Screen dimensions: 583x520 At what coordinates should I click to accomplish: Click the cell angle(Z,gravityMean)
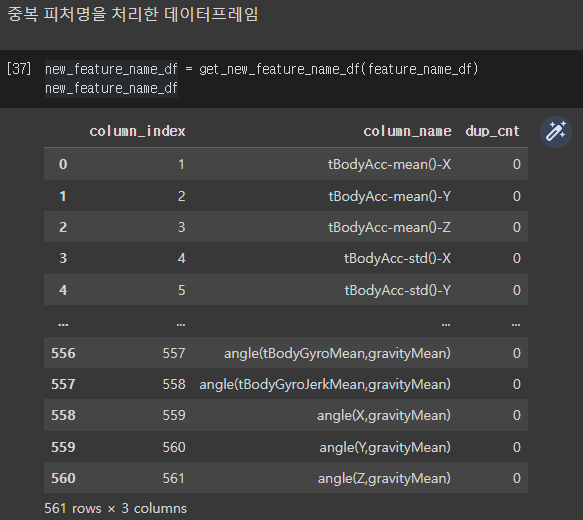[384, 478]
